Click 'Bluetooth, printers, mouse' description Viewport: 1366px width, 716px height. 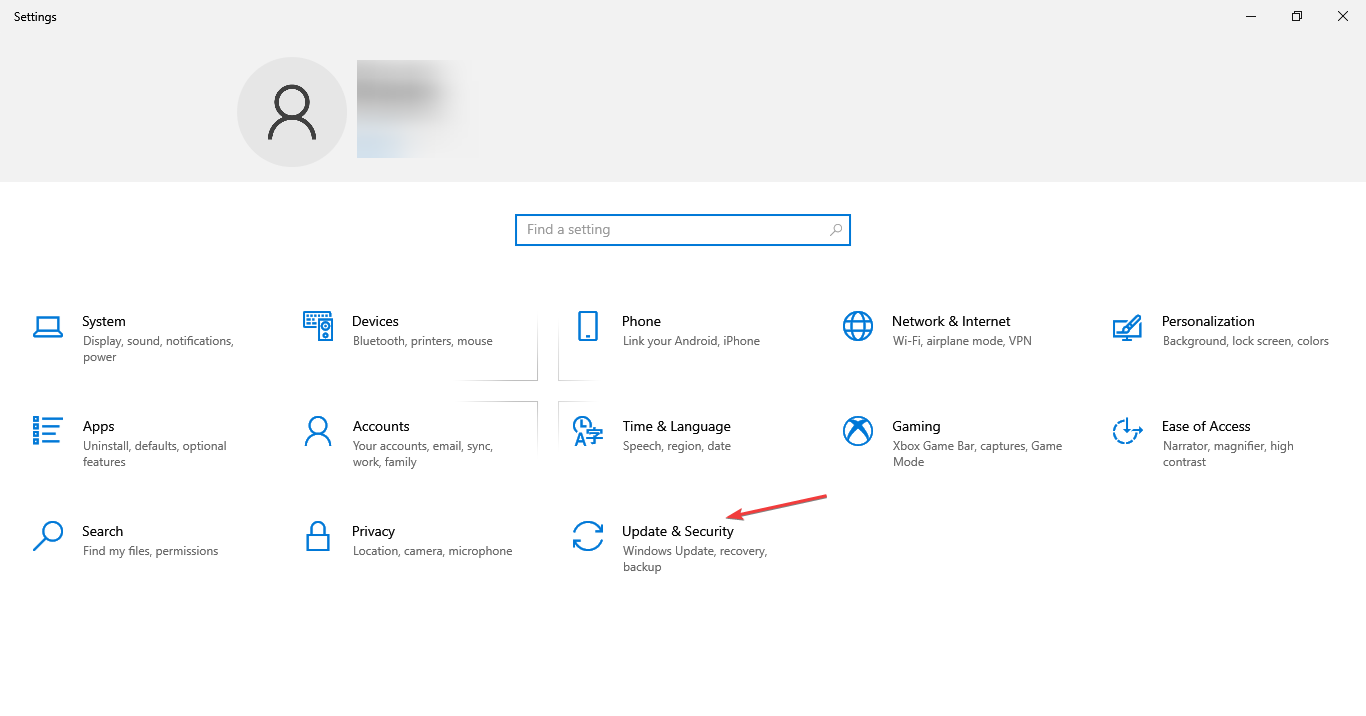[x=423, y=341]
